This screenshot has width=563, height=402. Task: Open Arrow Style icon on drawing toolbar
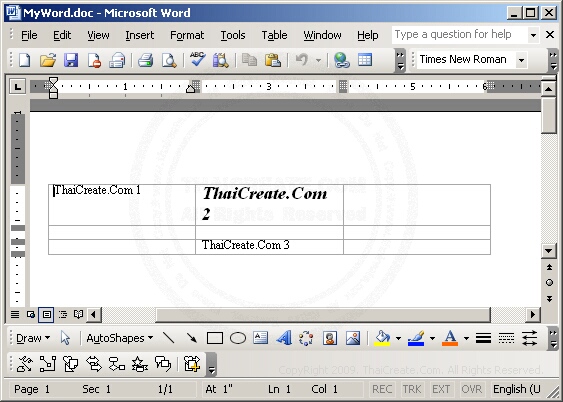click(529, 338)
